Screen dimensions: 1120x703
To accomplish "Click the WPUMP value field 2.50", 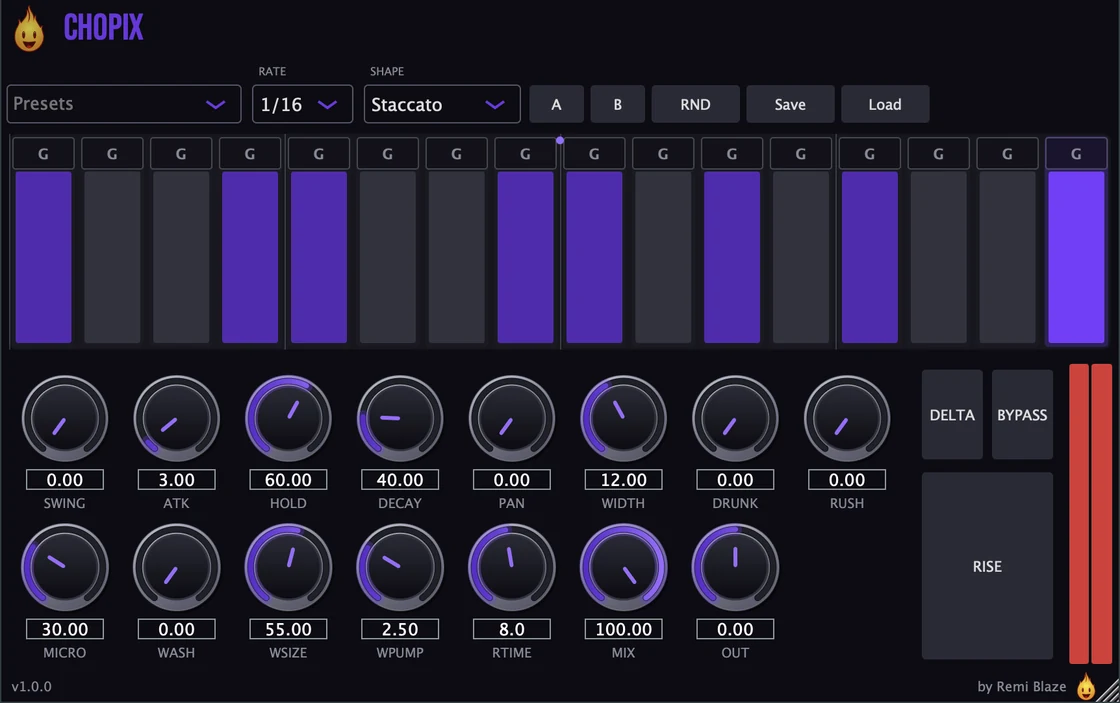I will [400, 629].
